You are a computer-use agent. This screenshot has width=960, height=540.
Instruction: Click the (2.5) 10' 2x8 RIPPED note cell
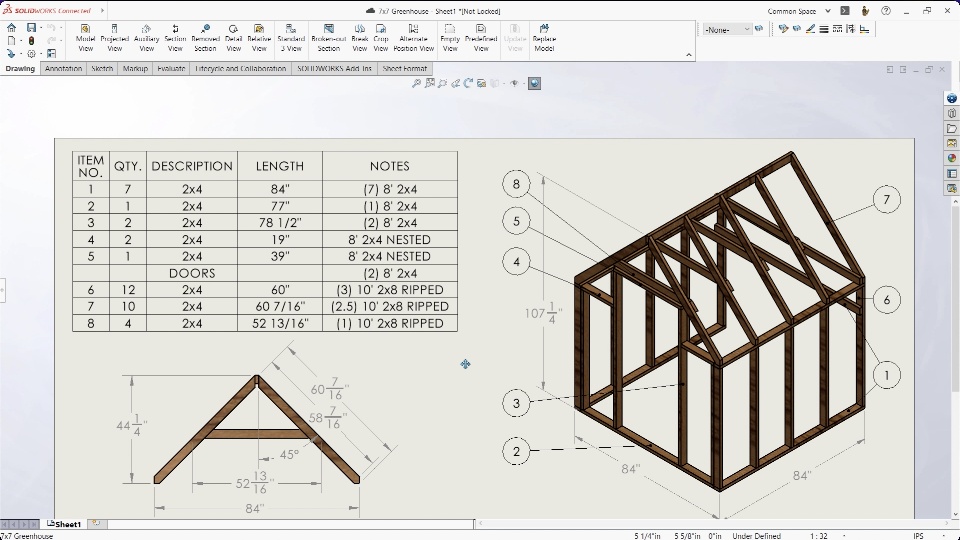click(x=390, y=306)
